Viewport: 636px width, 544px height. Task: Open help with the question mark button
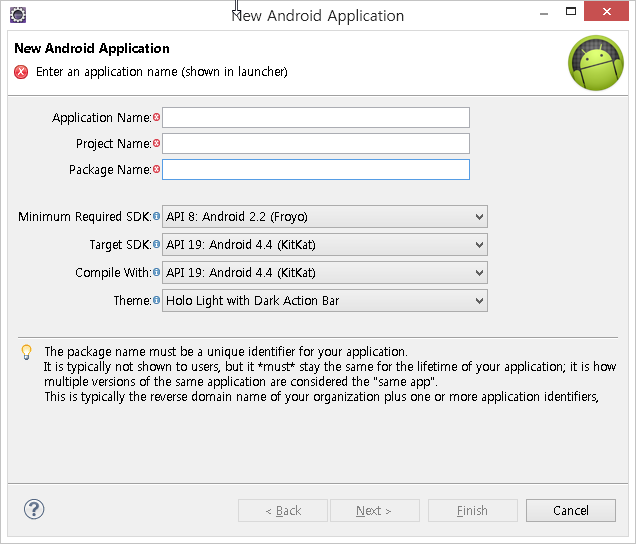pyautogui.click(x=34, y=509)
